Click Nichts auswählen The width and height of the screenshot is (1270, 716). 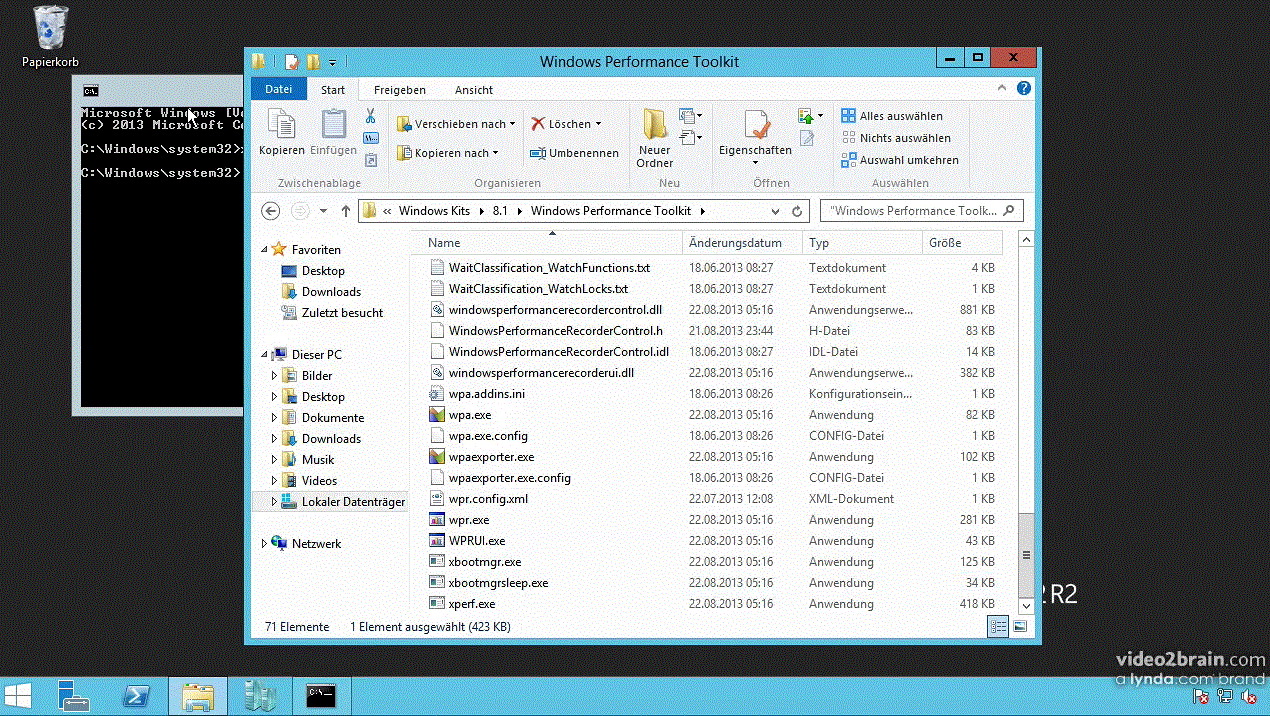pos(896,138)
